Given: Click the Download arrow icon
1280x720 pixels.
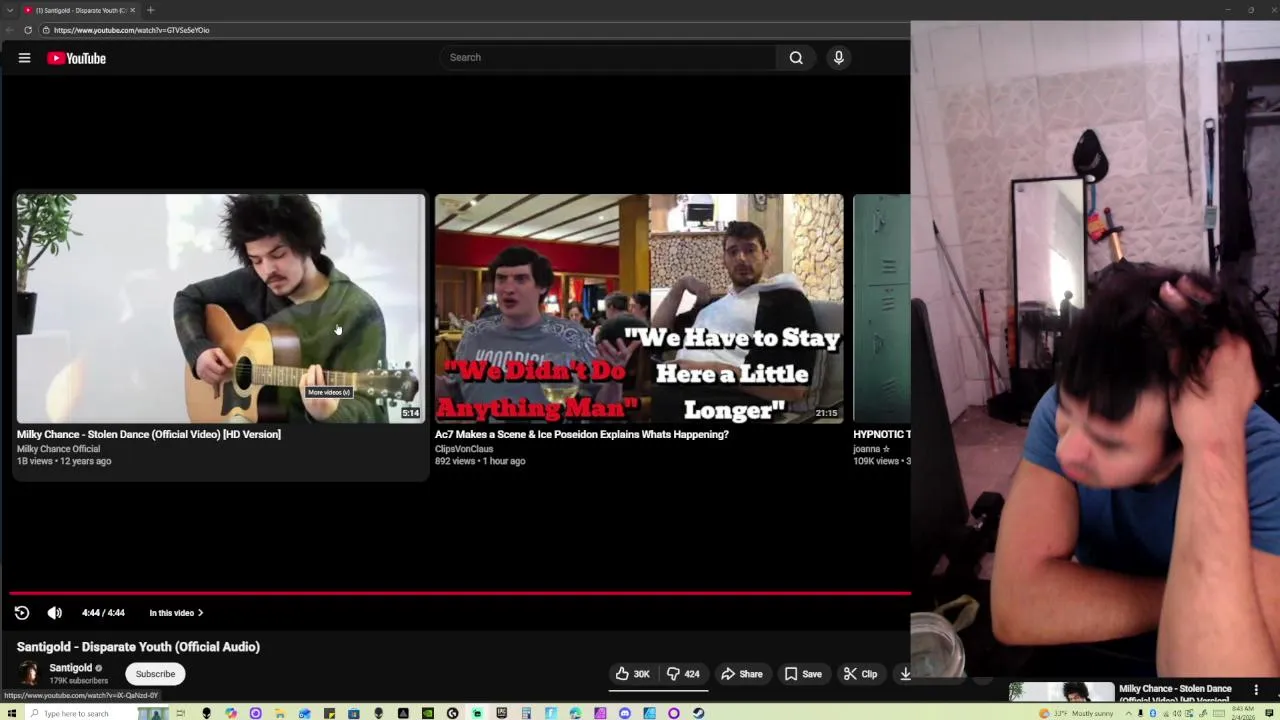Looking at the screenshot, I should [905, 674].
